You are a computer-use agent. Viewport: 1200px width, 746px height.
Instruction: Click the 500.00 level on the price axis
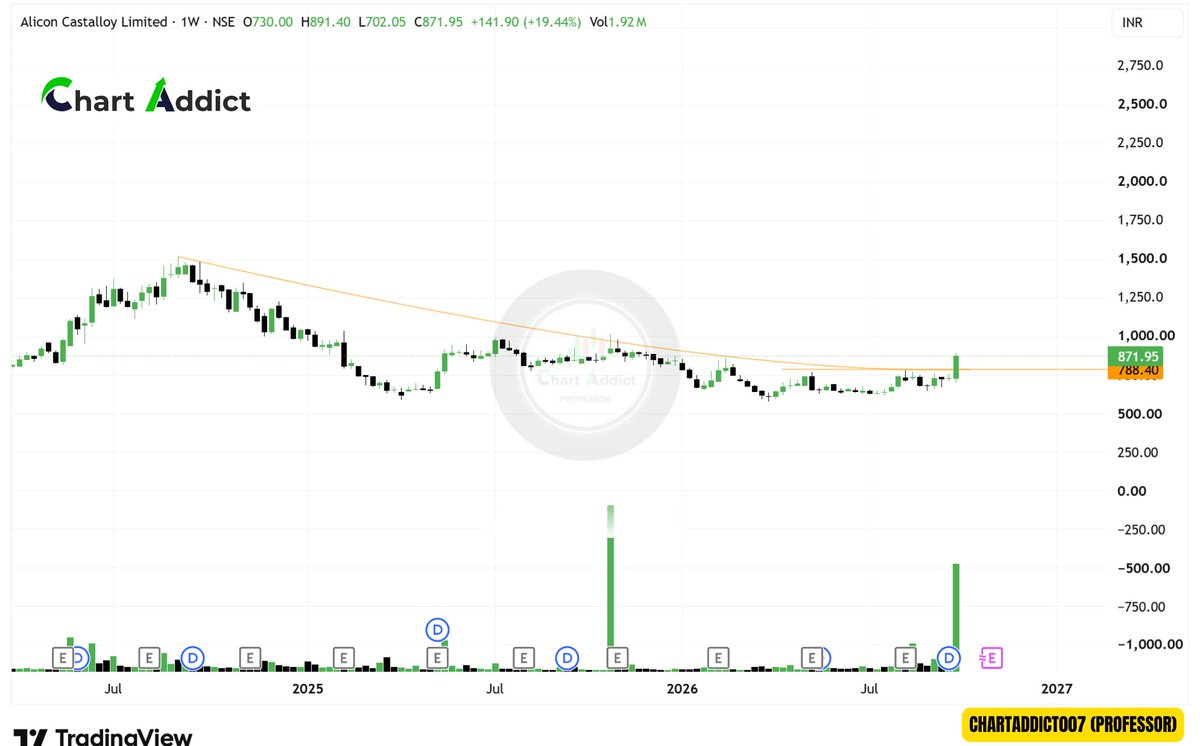point(1141,413)
